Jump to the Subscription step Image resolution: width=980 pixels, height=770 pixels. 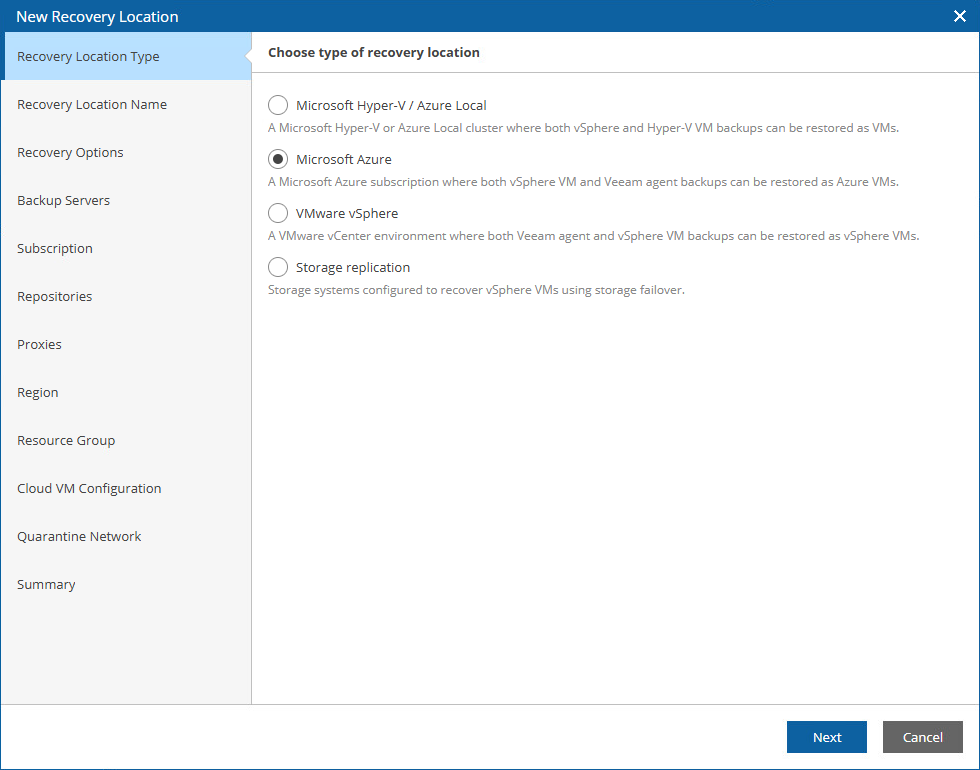click(x=55, y=249)
